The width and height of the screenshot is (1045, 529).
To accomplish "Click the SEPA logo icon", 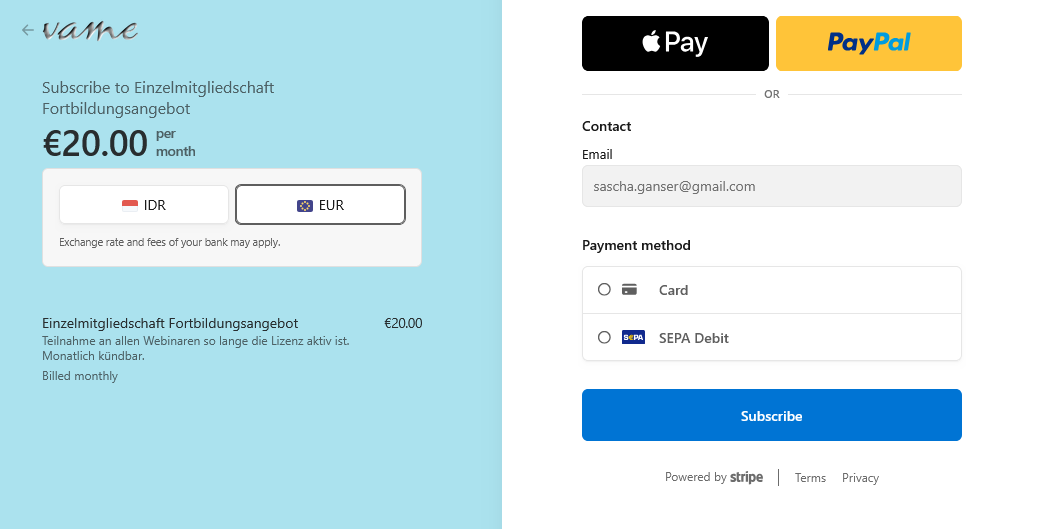I will (x=633, y=338).
